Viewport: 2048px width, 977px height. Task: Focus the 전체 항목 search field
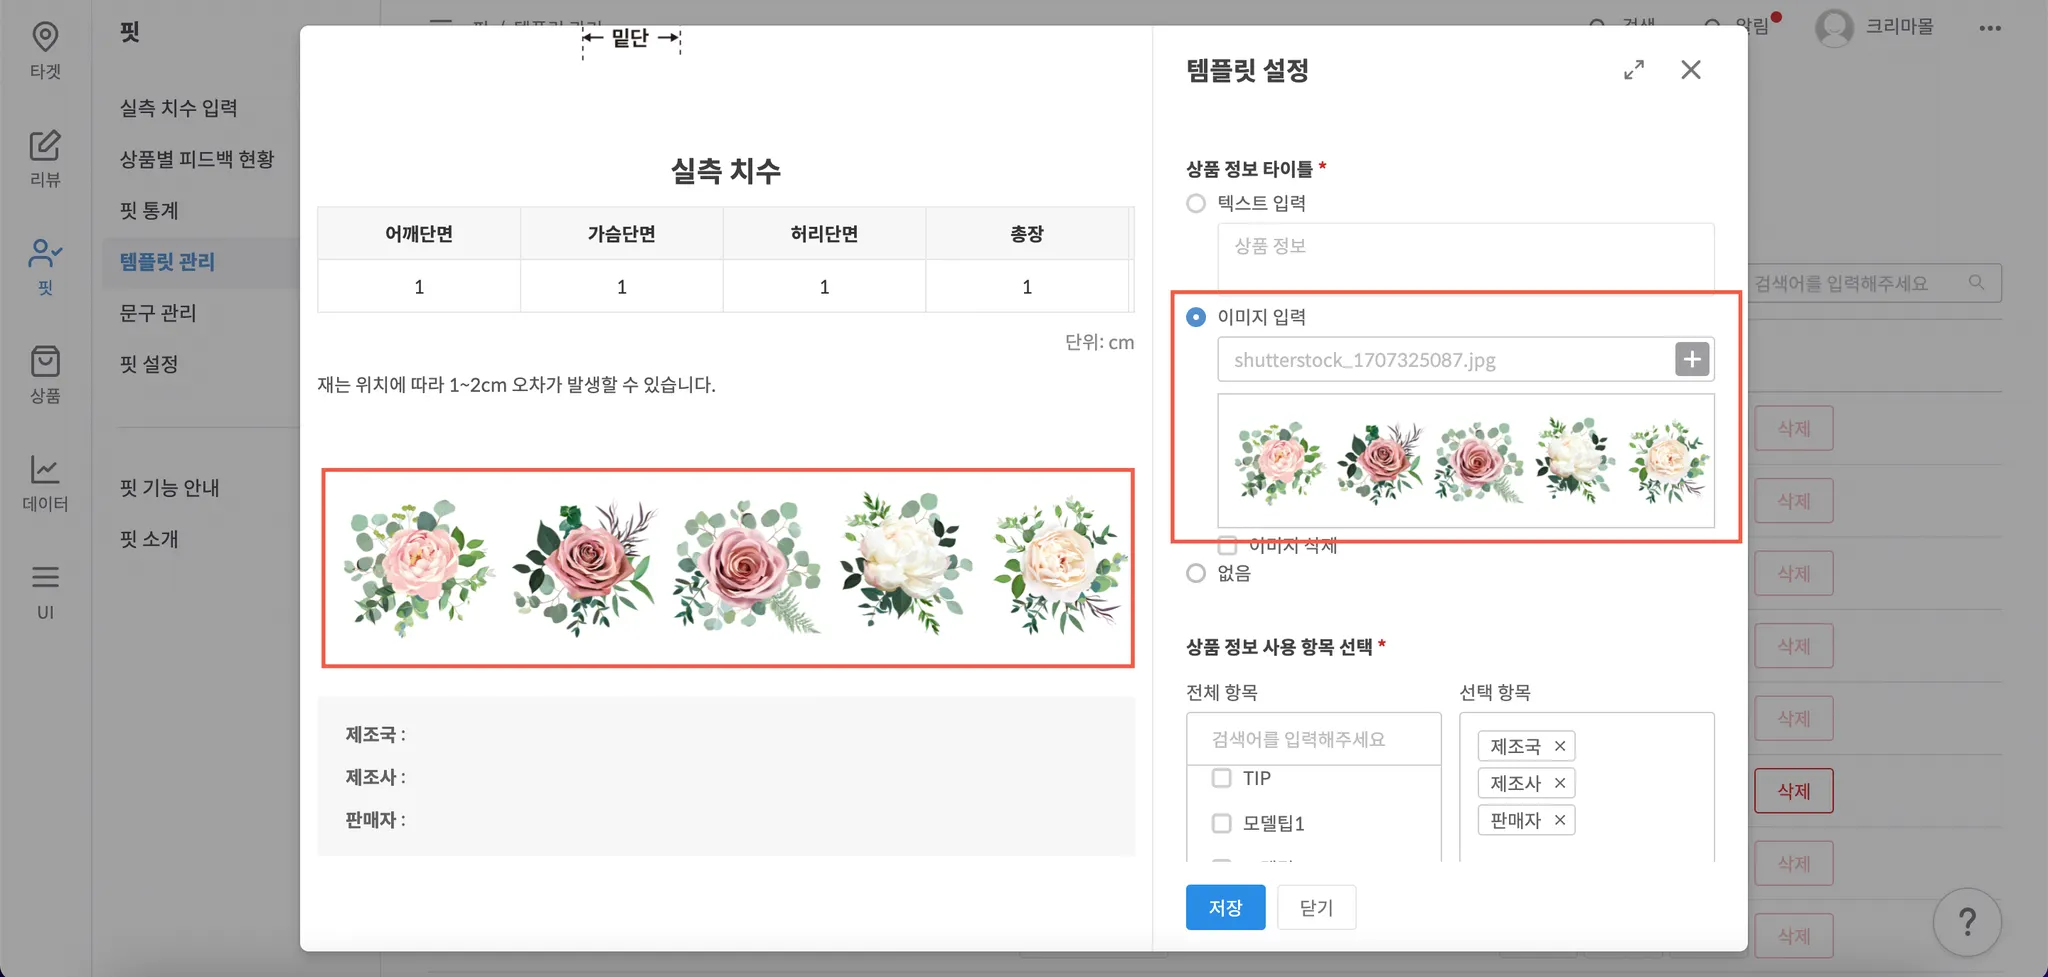(x=1314, y=739)
